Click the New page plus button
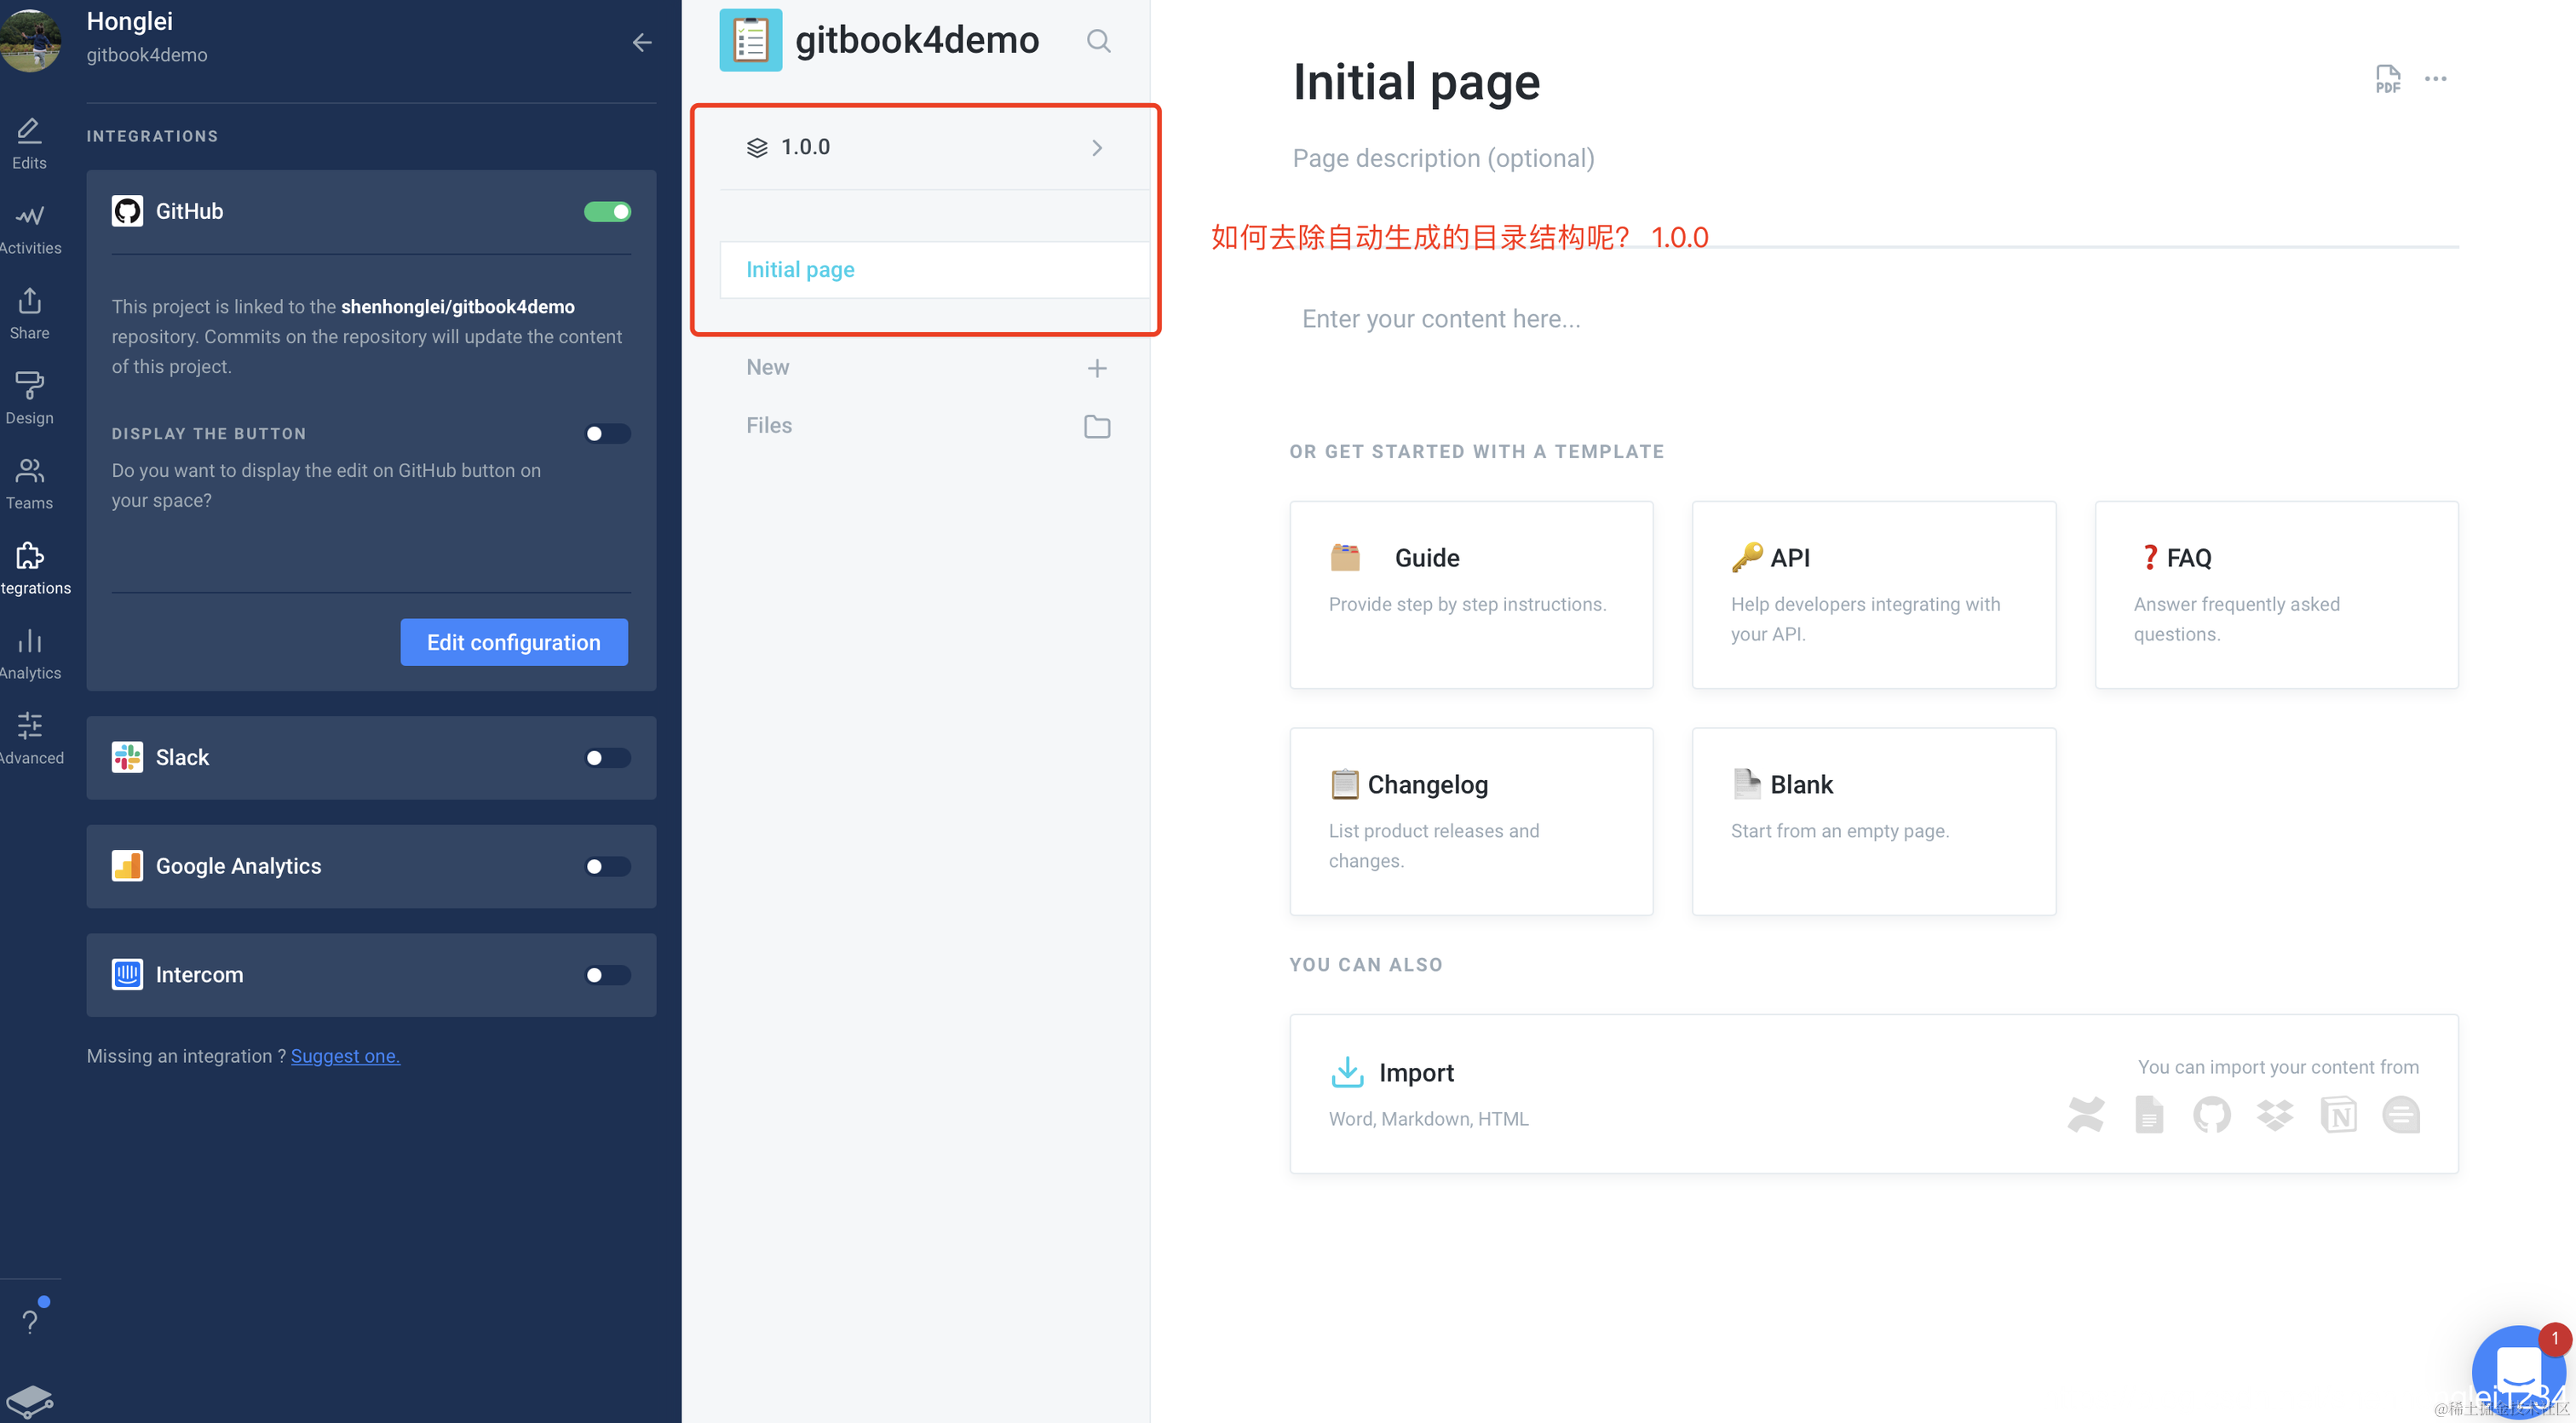 point(1097,368)
